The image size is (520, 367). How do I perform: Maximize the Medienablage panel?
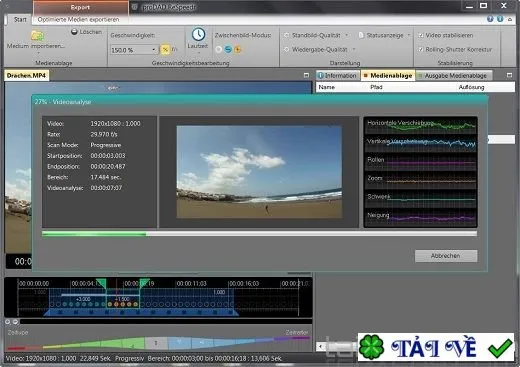click(509, 75)
